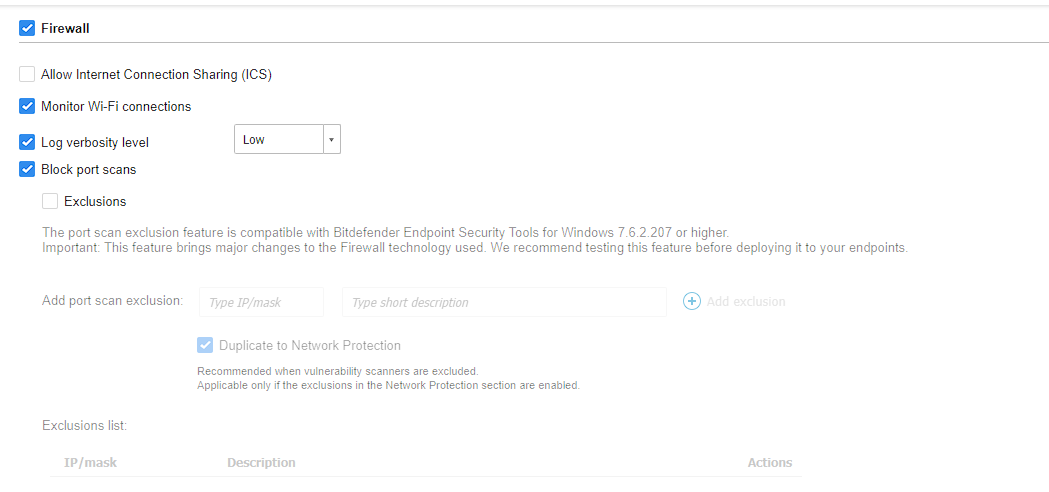Click the Monitor Wi-Fi connections label

click(116, 106)
